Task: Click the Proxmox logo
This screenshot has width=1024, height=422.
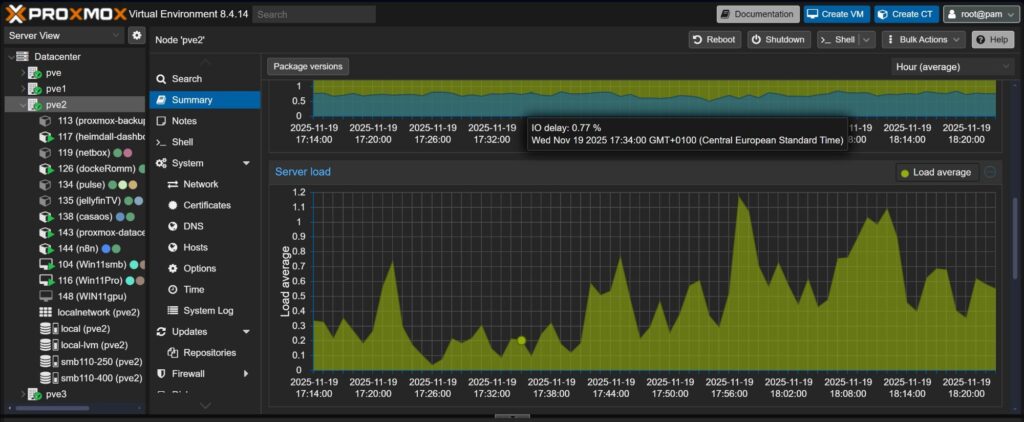Action: (70, 14)
